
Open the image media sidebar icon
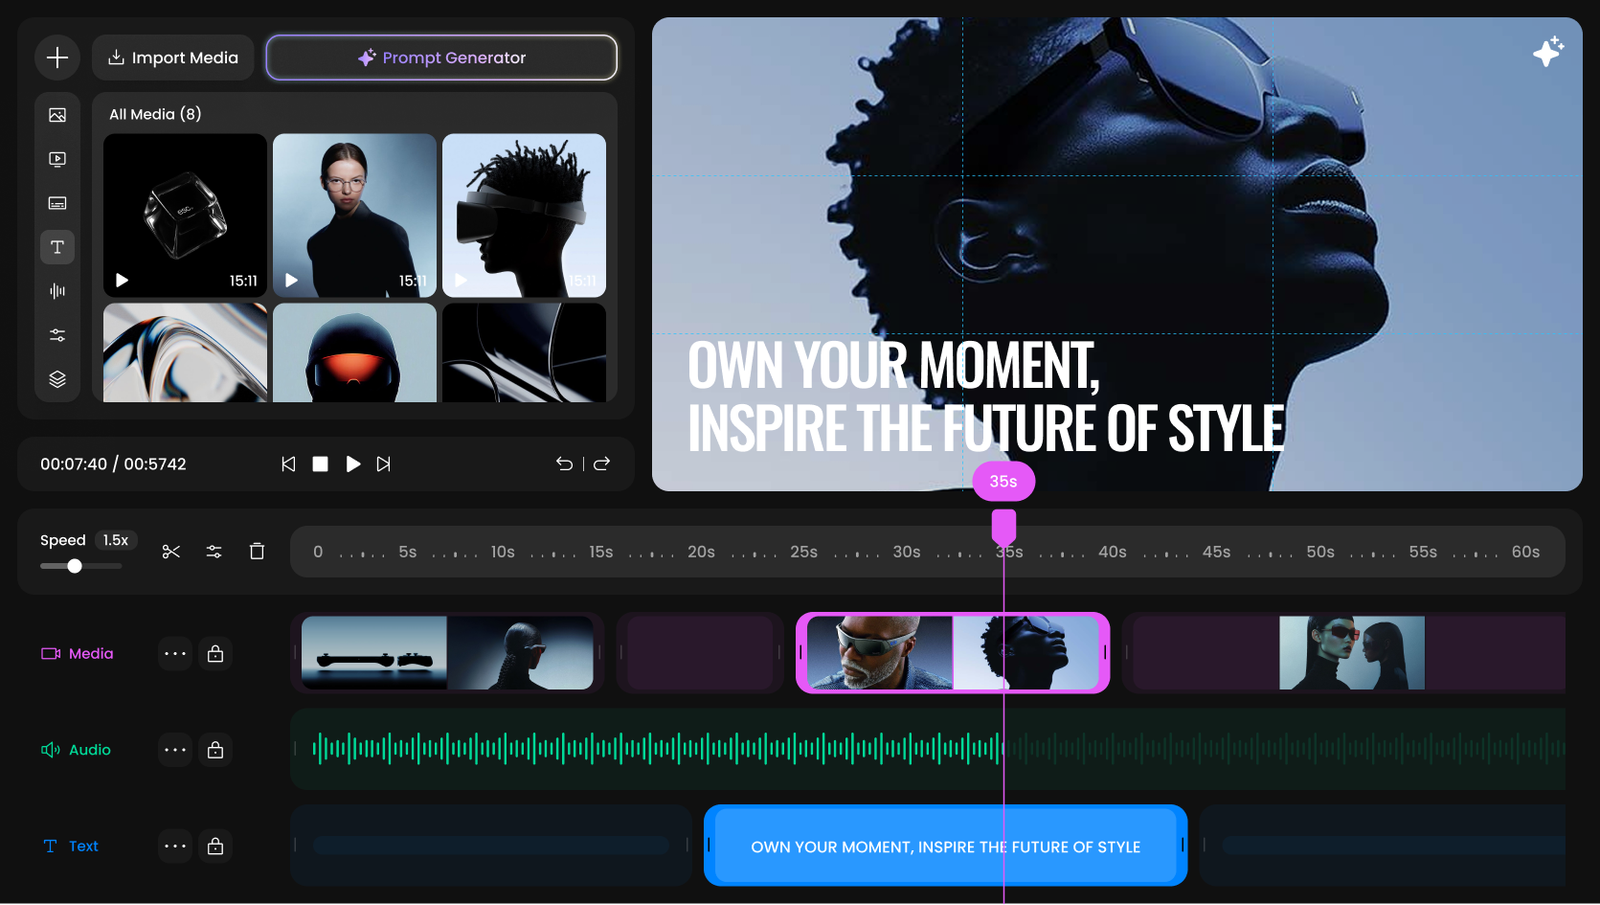(x=57, y=115)
